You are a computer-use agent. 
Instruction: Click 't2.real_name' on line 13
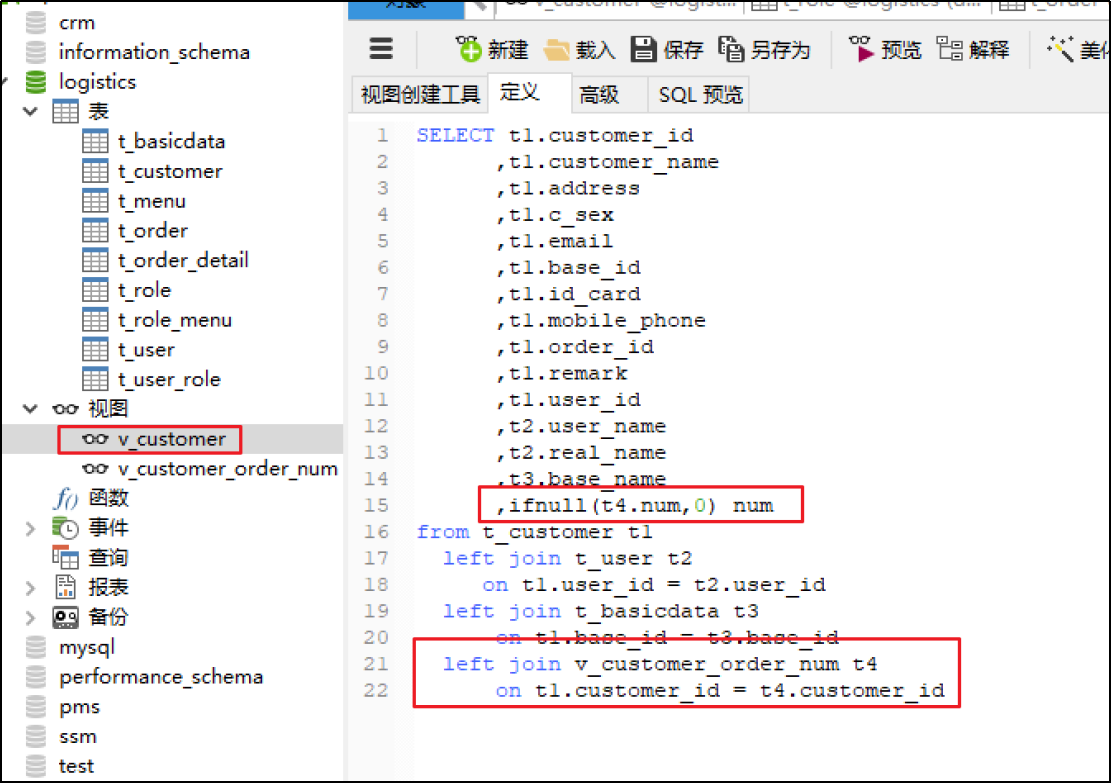pos(587,453)
